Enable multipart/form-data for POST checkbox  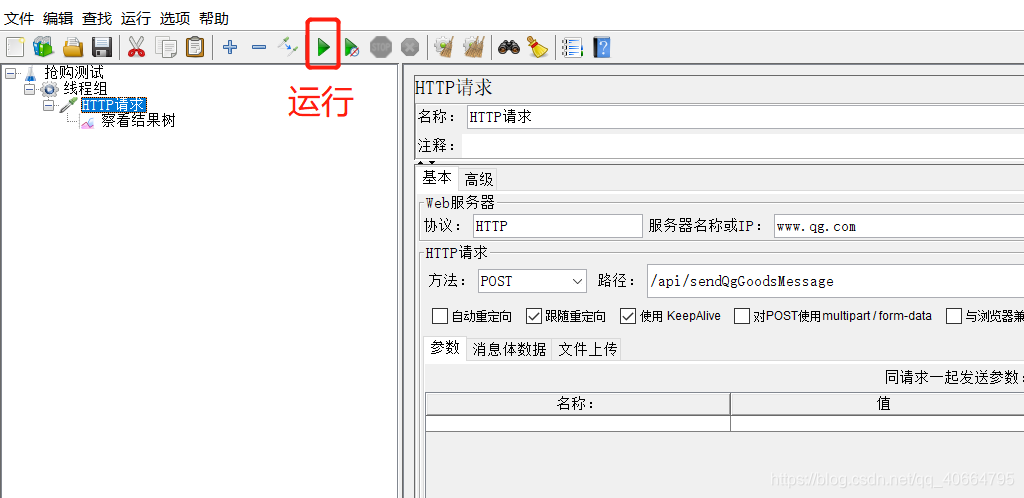[x=742, y=317]
